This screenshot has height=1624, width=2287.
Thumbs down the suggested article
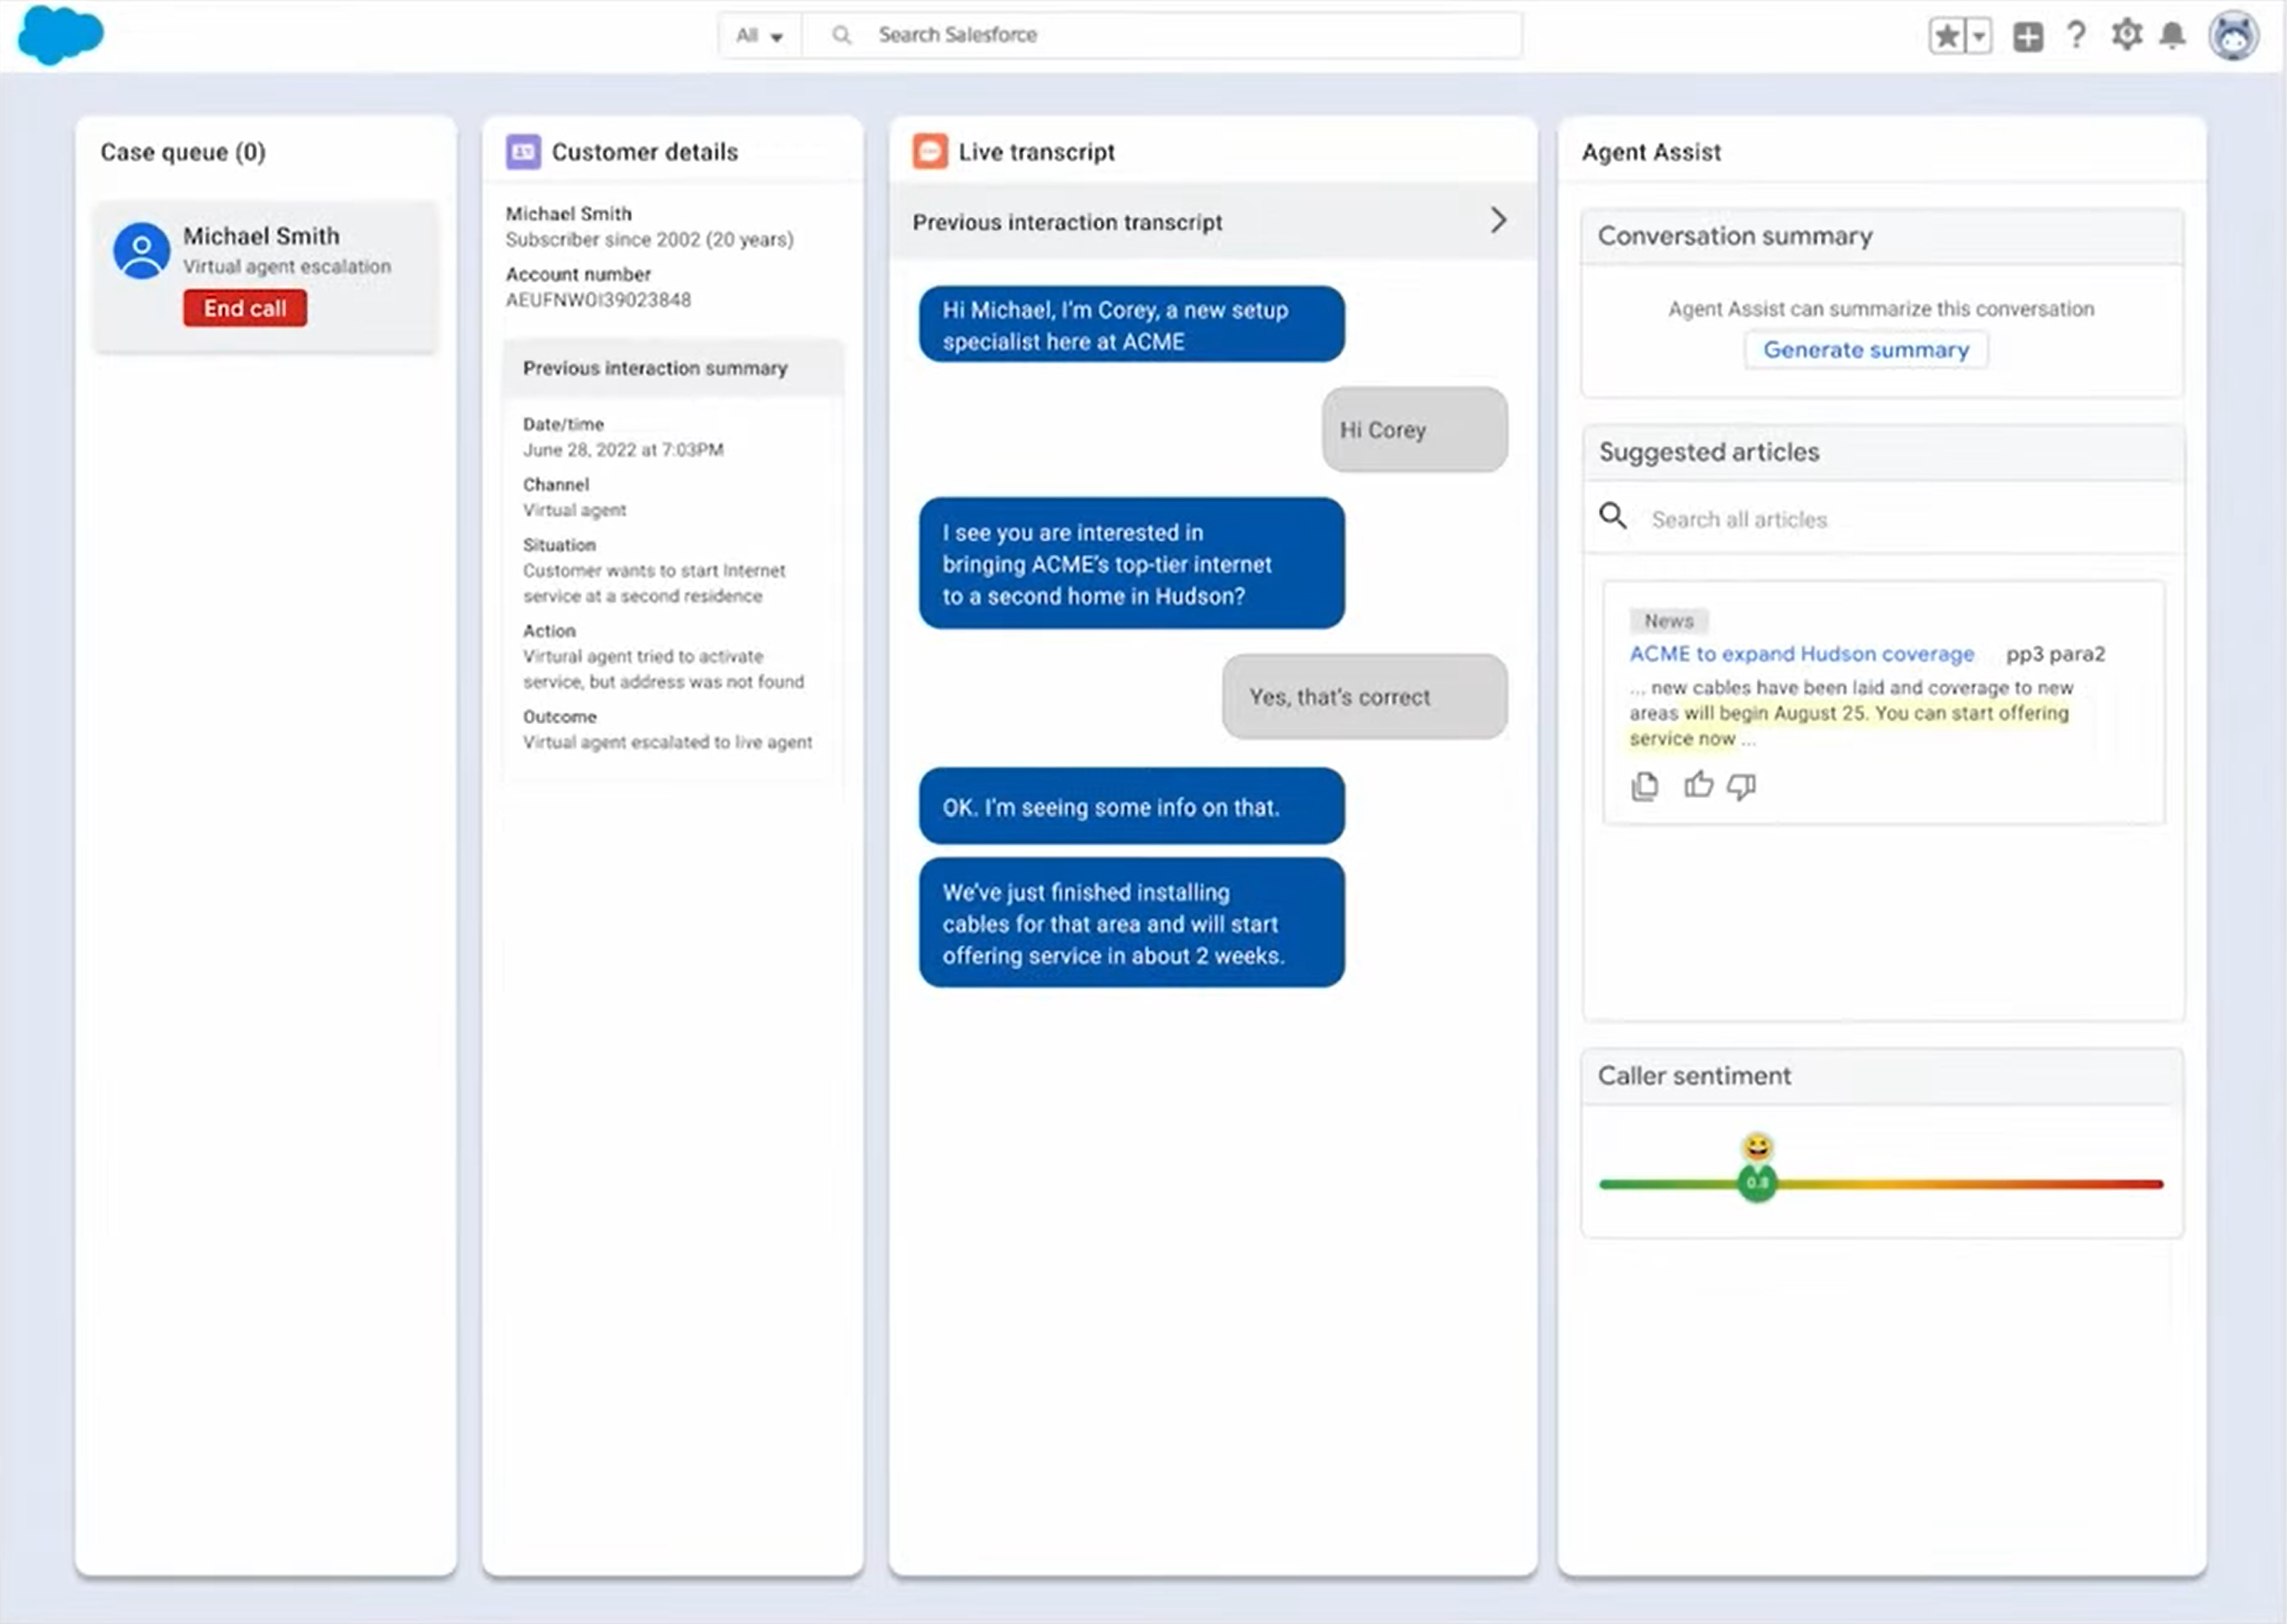(x=1741, y=787)
